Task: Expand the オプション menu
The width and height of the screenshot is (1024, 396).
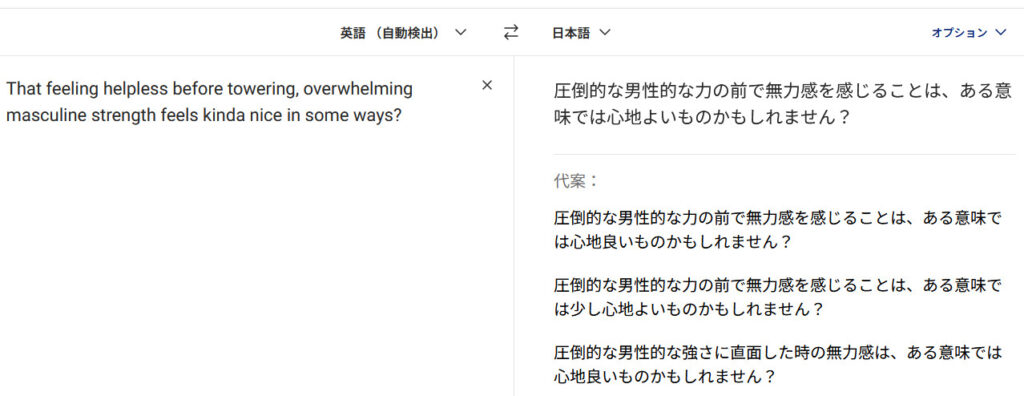Action: pos(969,33)
